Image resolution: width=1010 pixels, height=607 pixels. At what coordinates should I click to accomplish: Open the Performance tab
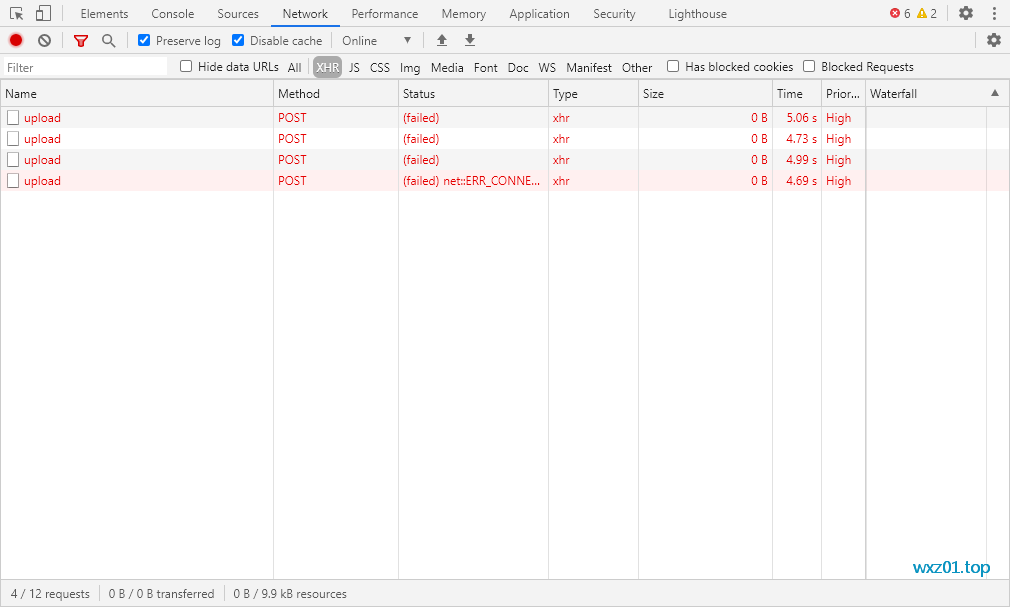click(385, 14)
